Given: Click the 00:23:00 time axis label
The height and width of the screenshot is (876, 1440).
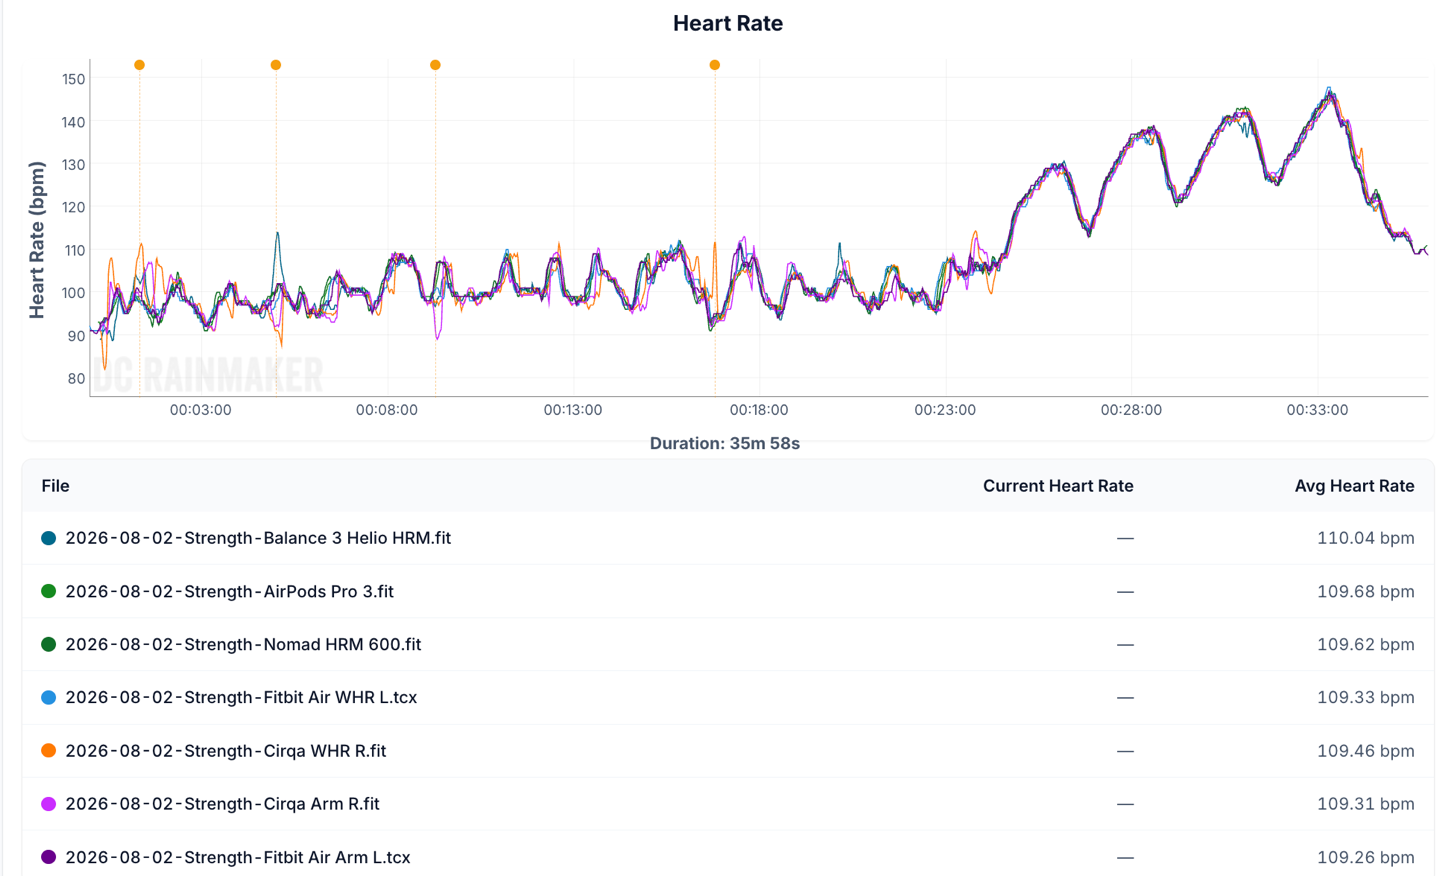Looking at the screenshot, I should pyautogui.click(x=945, y=410).
